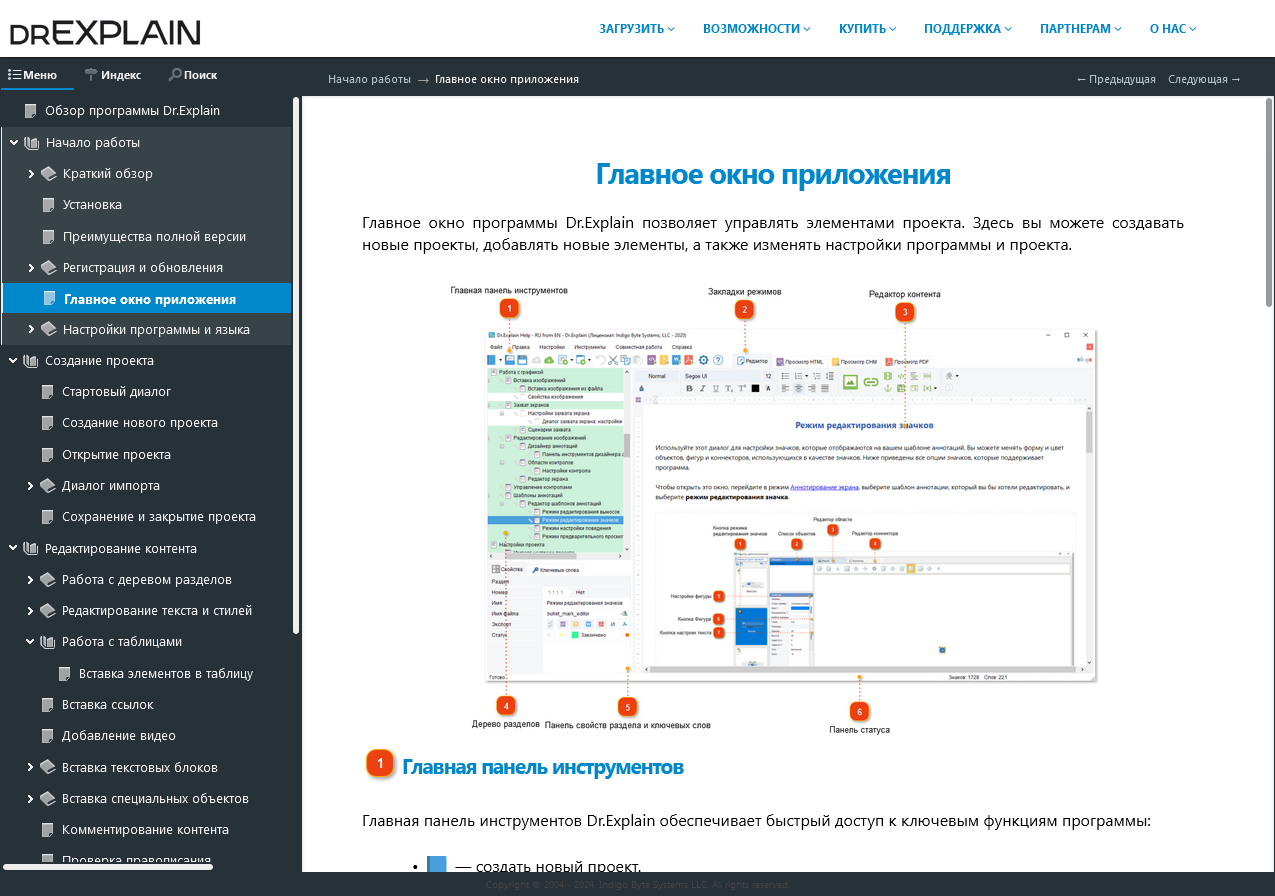This screenshot has width=1275, height=896.
Task: Click the page icon beside Установка
Action: coord(48,205)
